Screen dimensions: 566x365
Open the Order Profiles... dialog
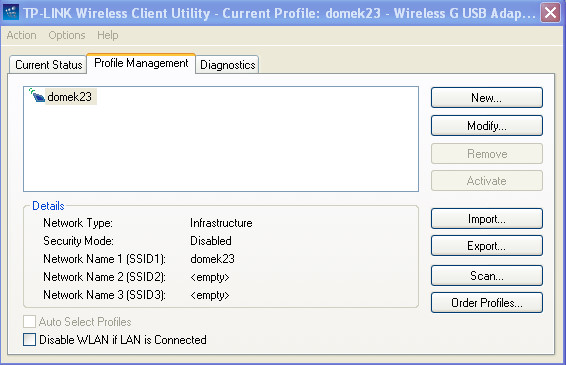(x=487, y=303)
